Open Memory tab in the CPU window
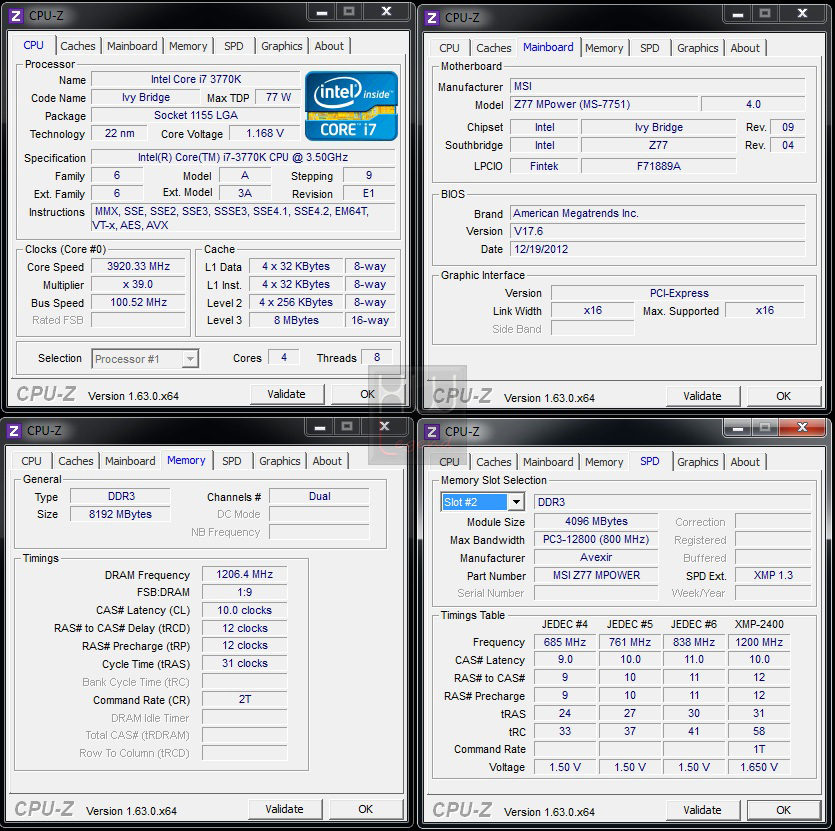Screen dimensions: 835x831 tap(188, 46)
